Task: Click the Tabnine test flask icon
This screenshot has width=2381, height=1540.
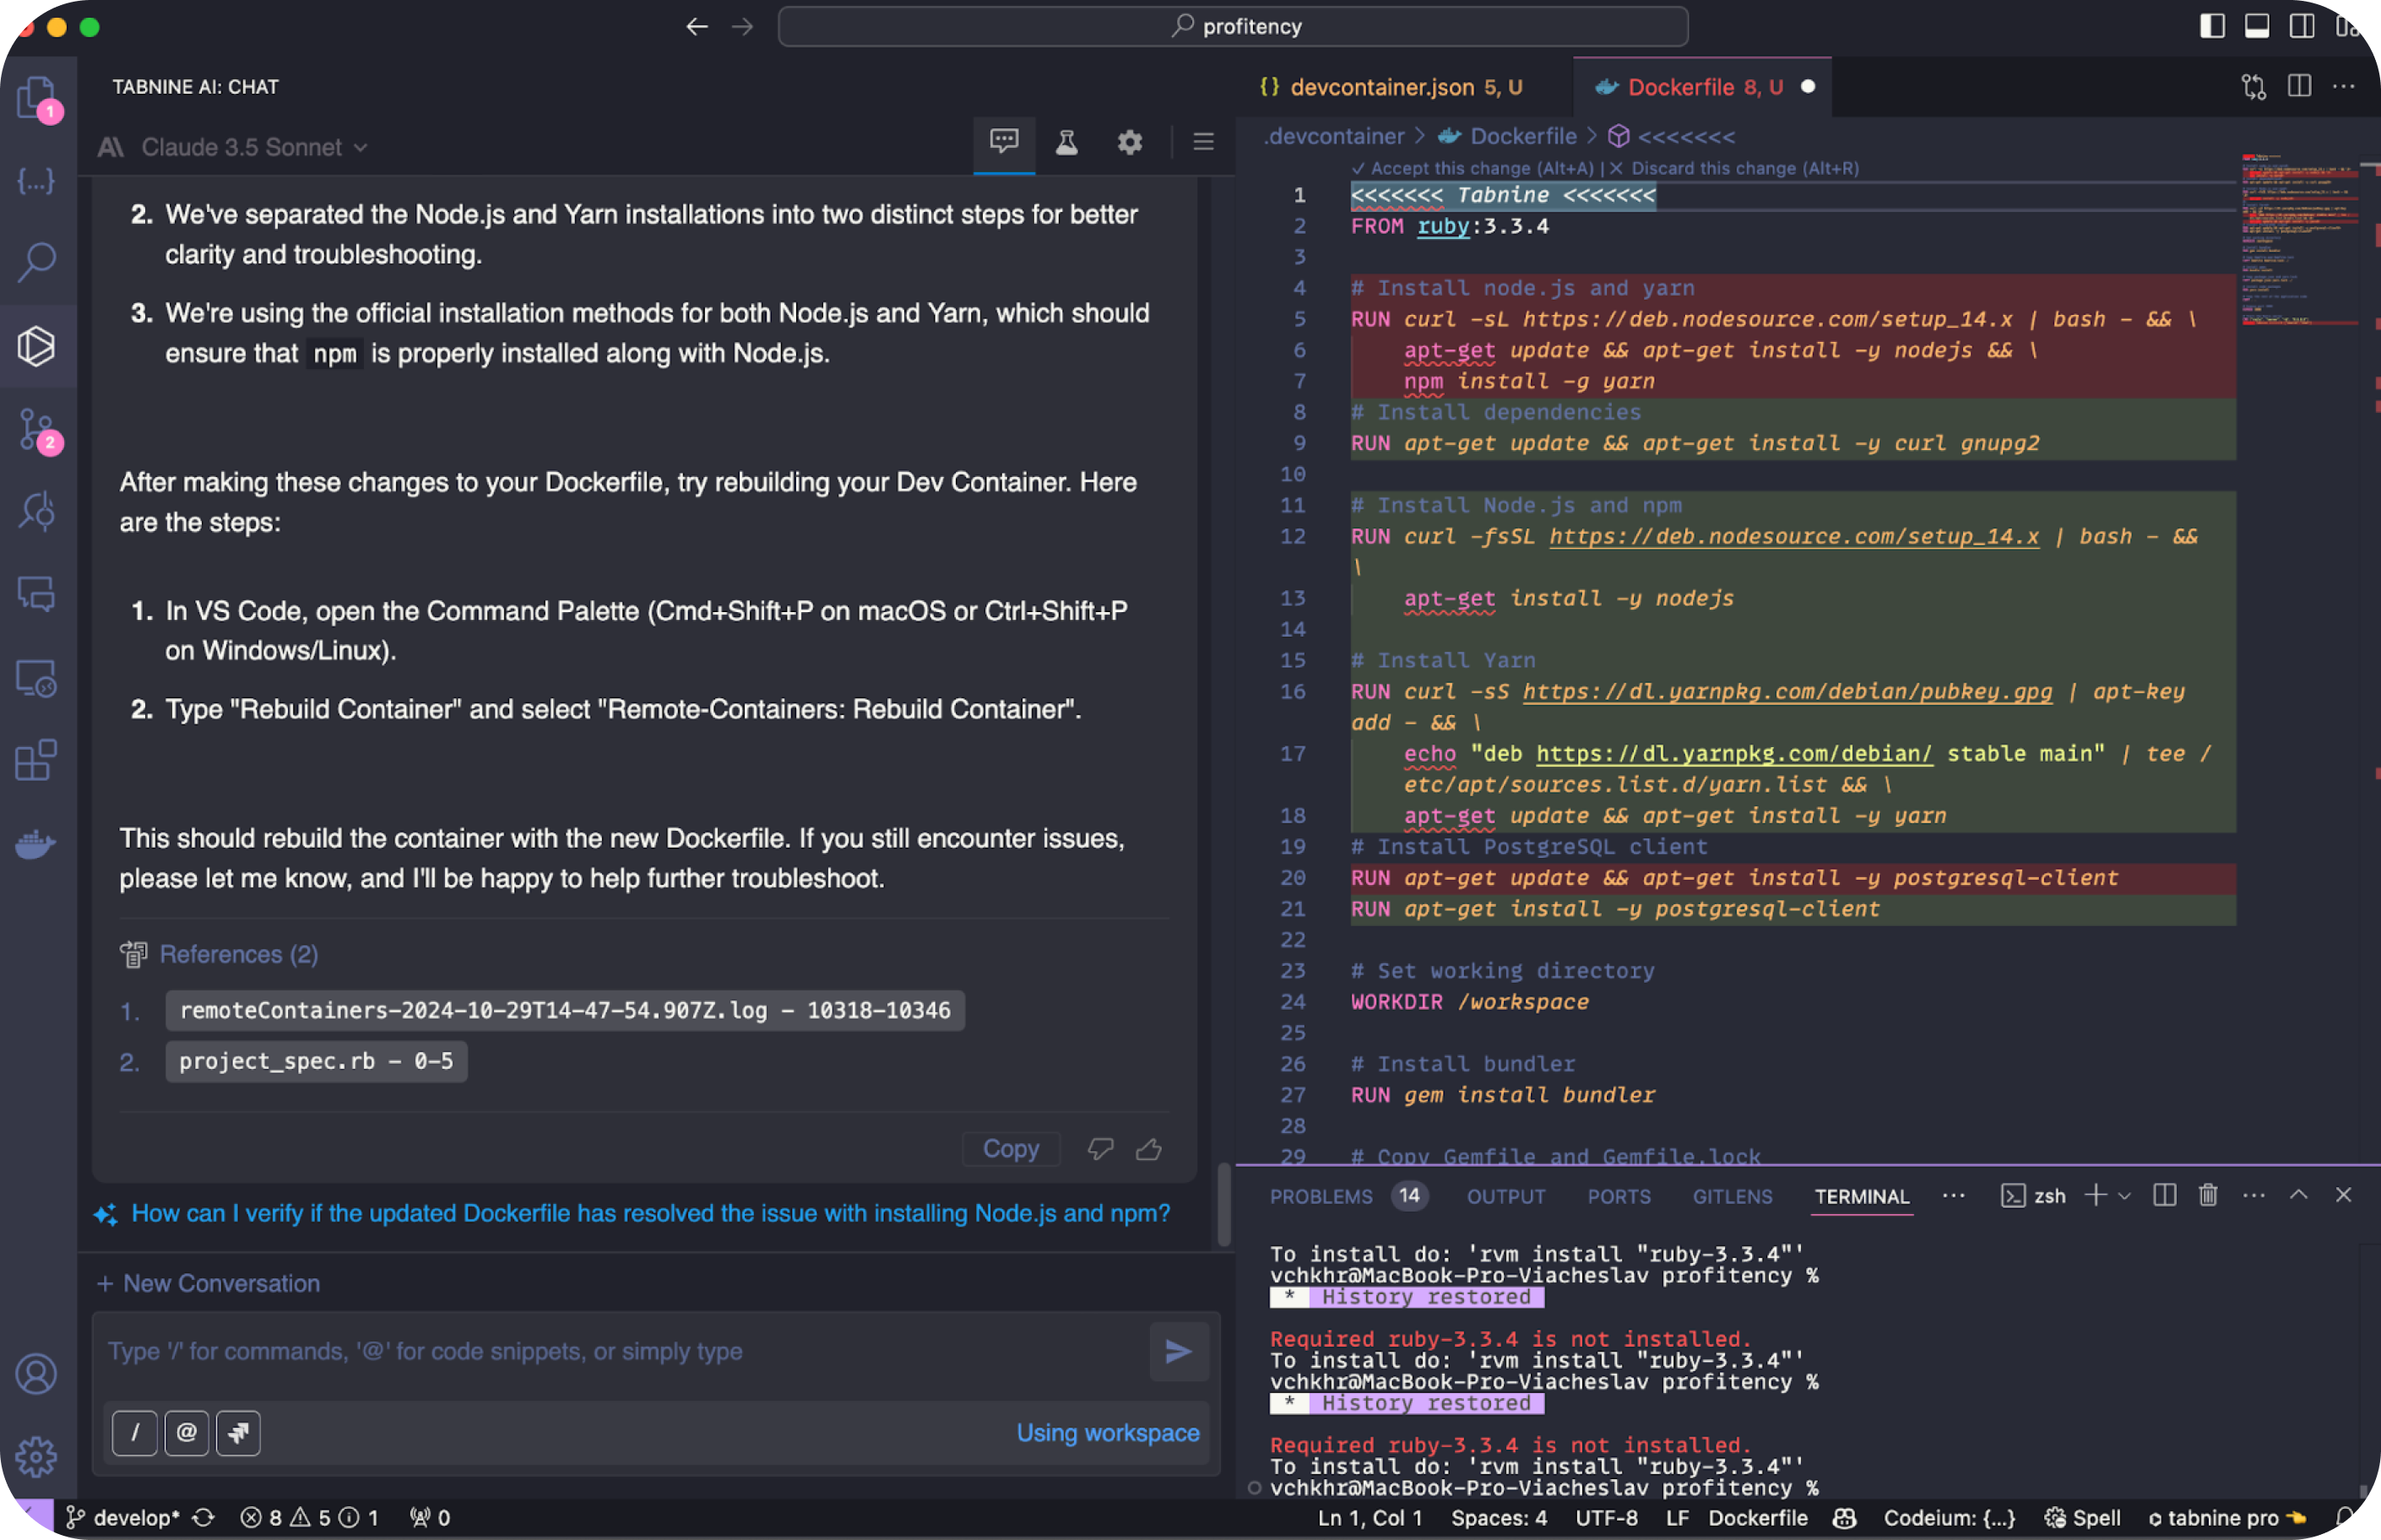Action: pos(1066,144)
